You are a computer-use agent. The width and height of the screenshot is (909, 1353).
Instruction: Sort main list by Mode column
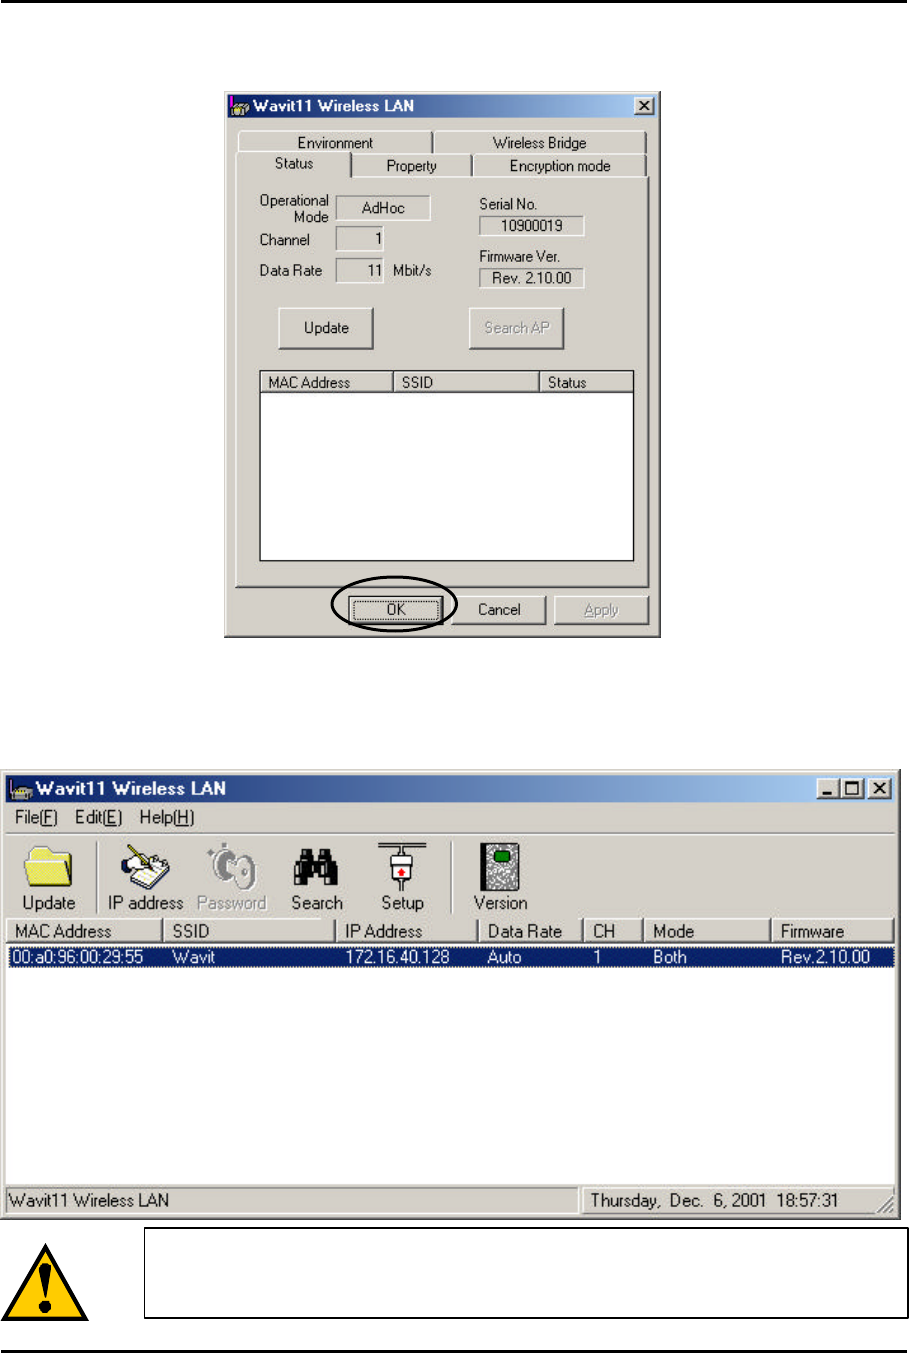pyautogui.click(x=706, y=931)
